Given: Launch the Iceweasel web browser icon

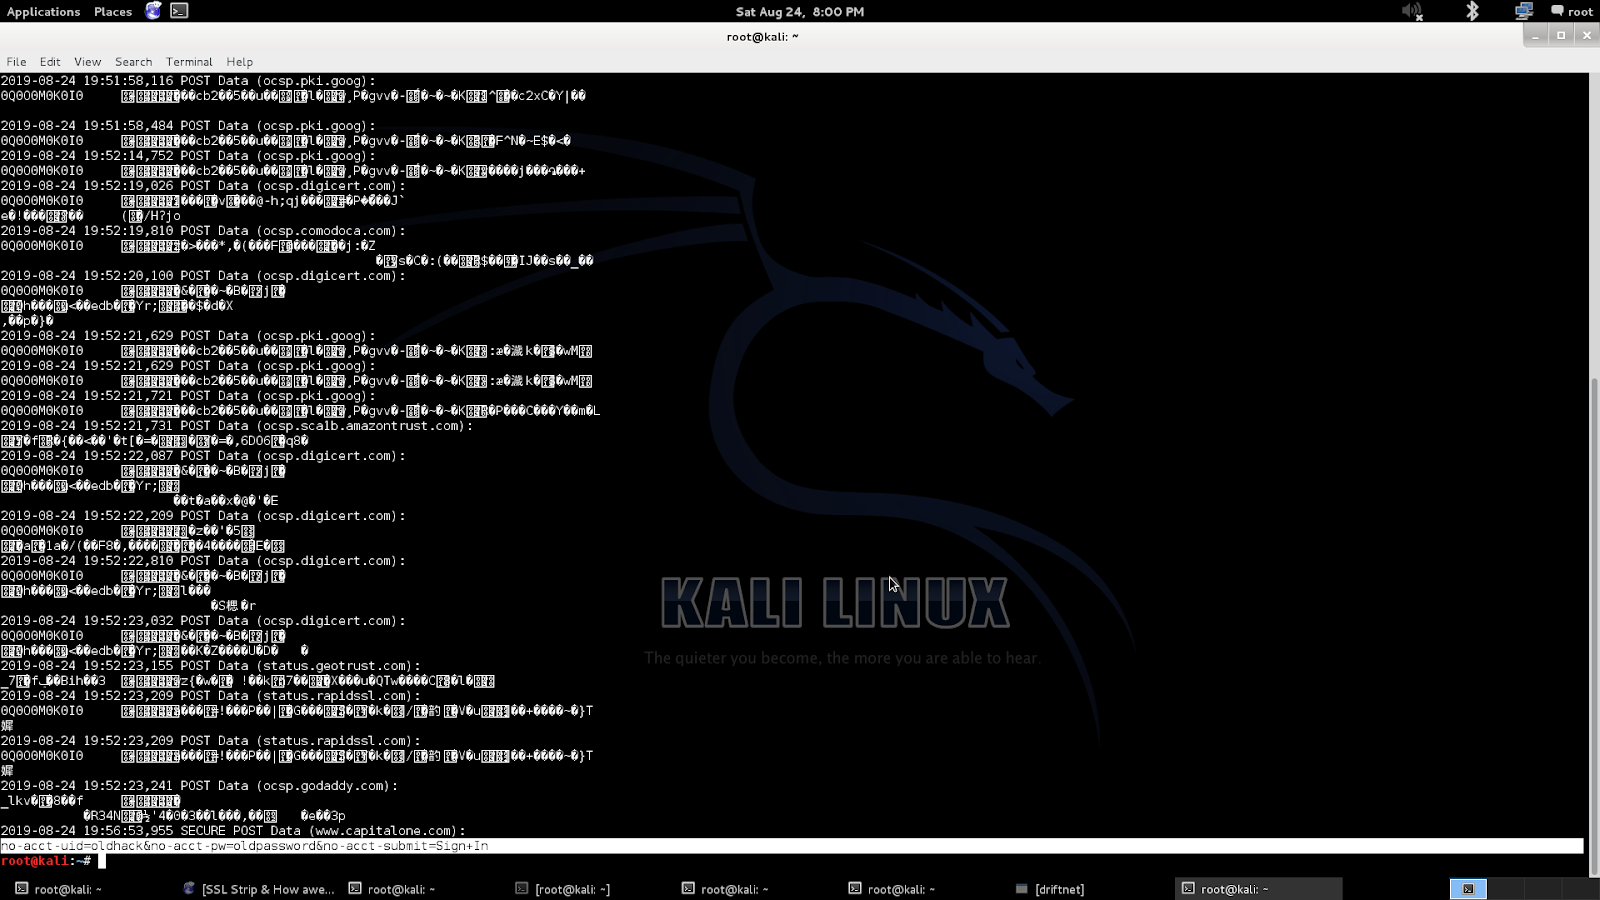Looking at the screenshot, I should click(153, 11).
